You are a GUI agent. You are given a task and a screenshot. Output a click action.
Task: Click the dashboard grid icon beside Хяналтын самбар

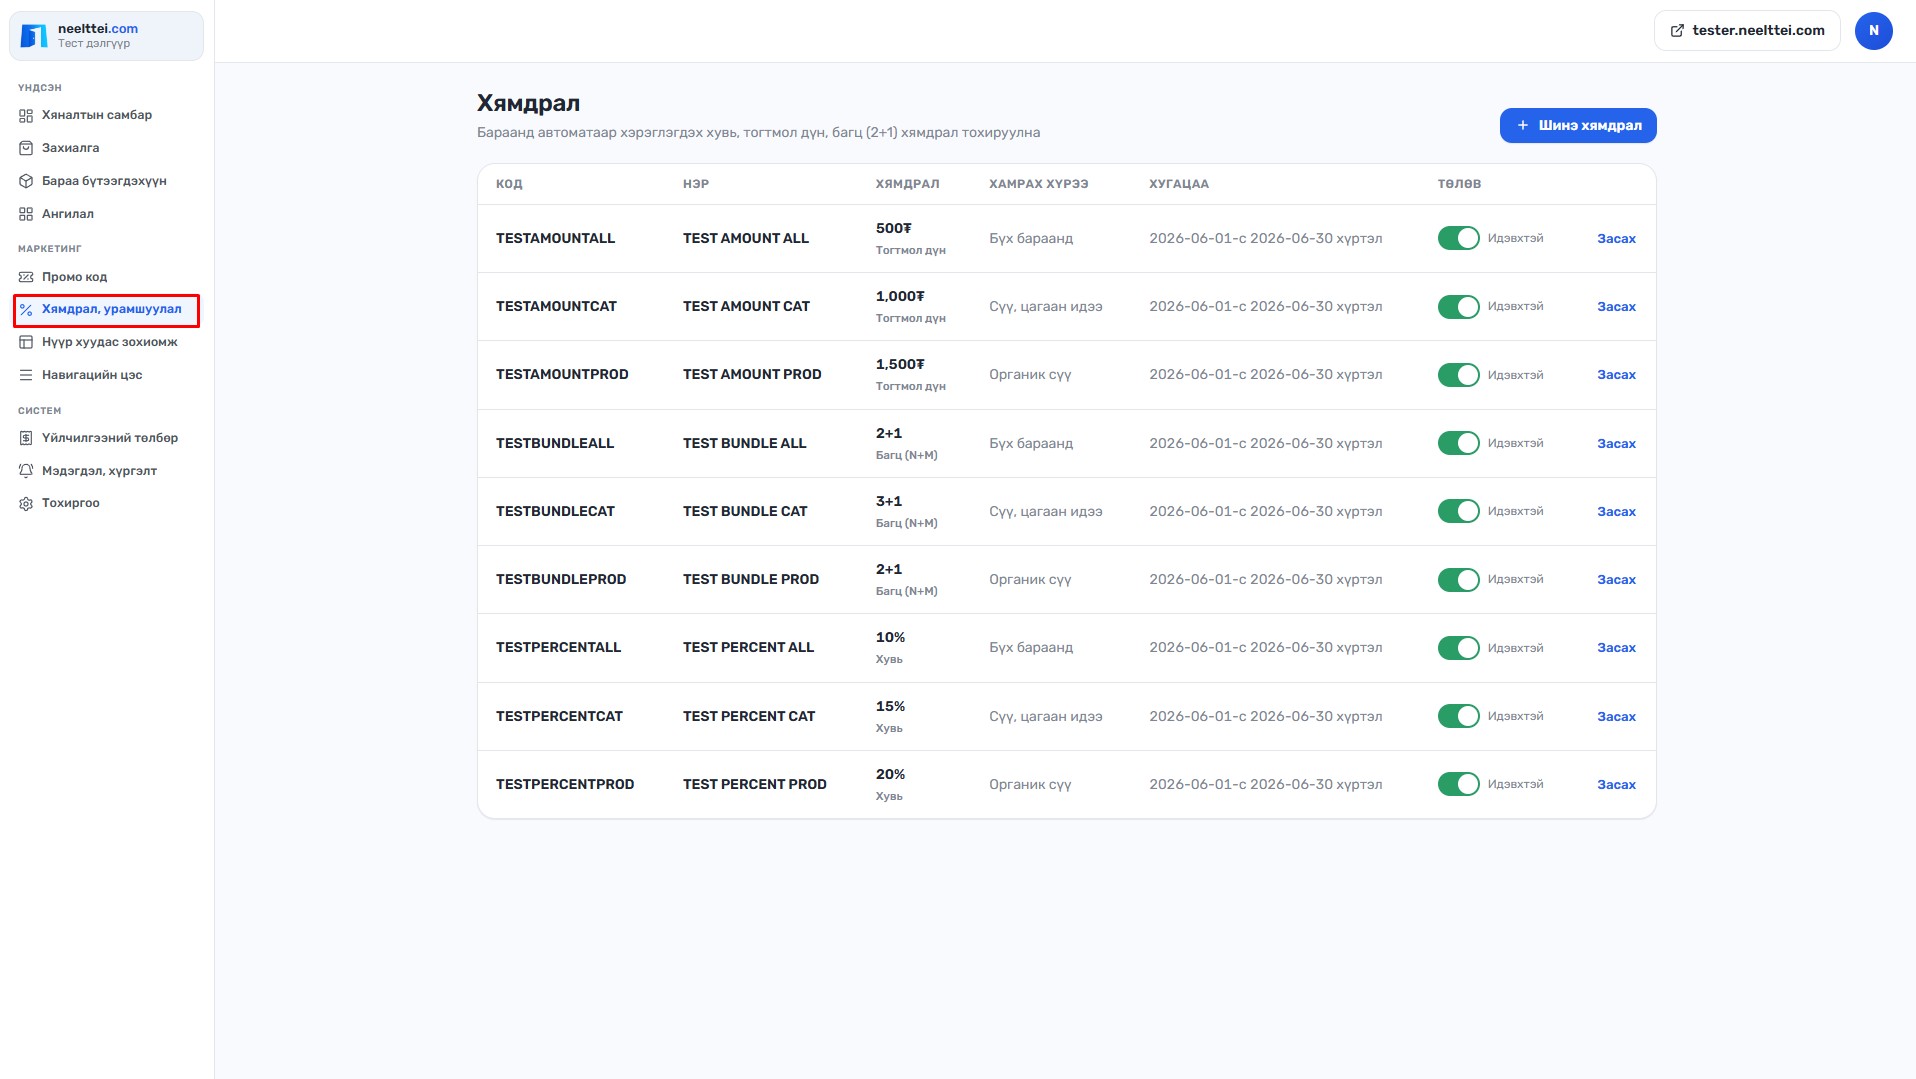click(26, 116)
